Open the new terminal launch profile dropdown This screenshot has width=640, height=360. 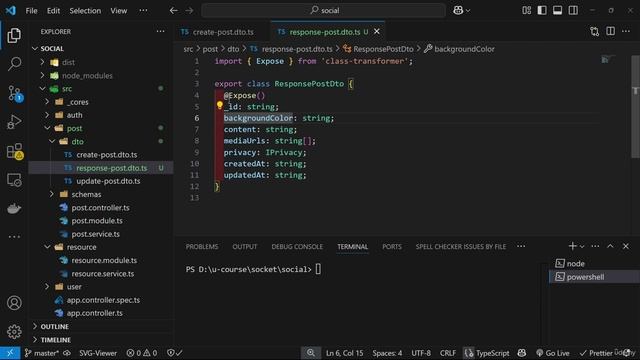click(x=582, y=247)
